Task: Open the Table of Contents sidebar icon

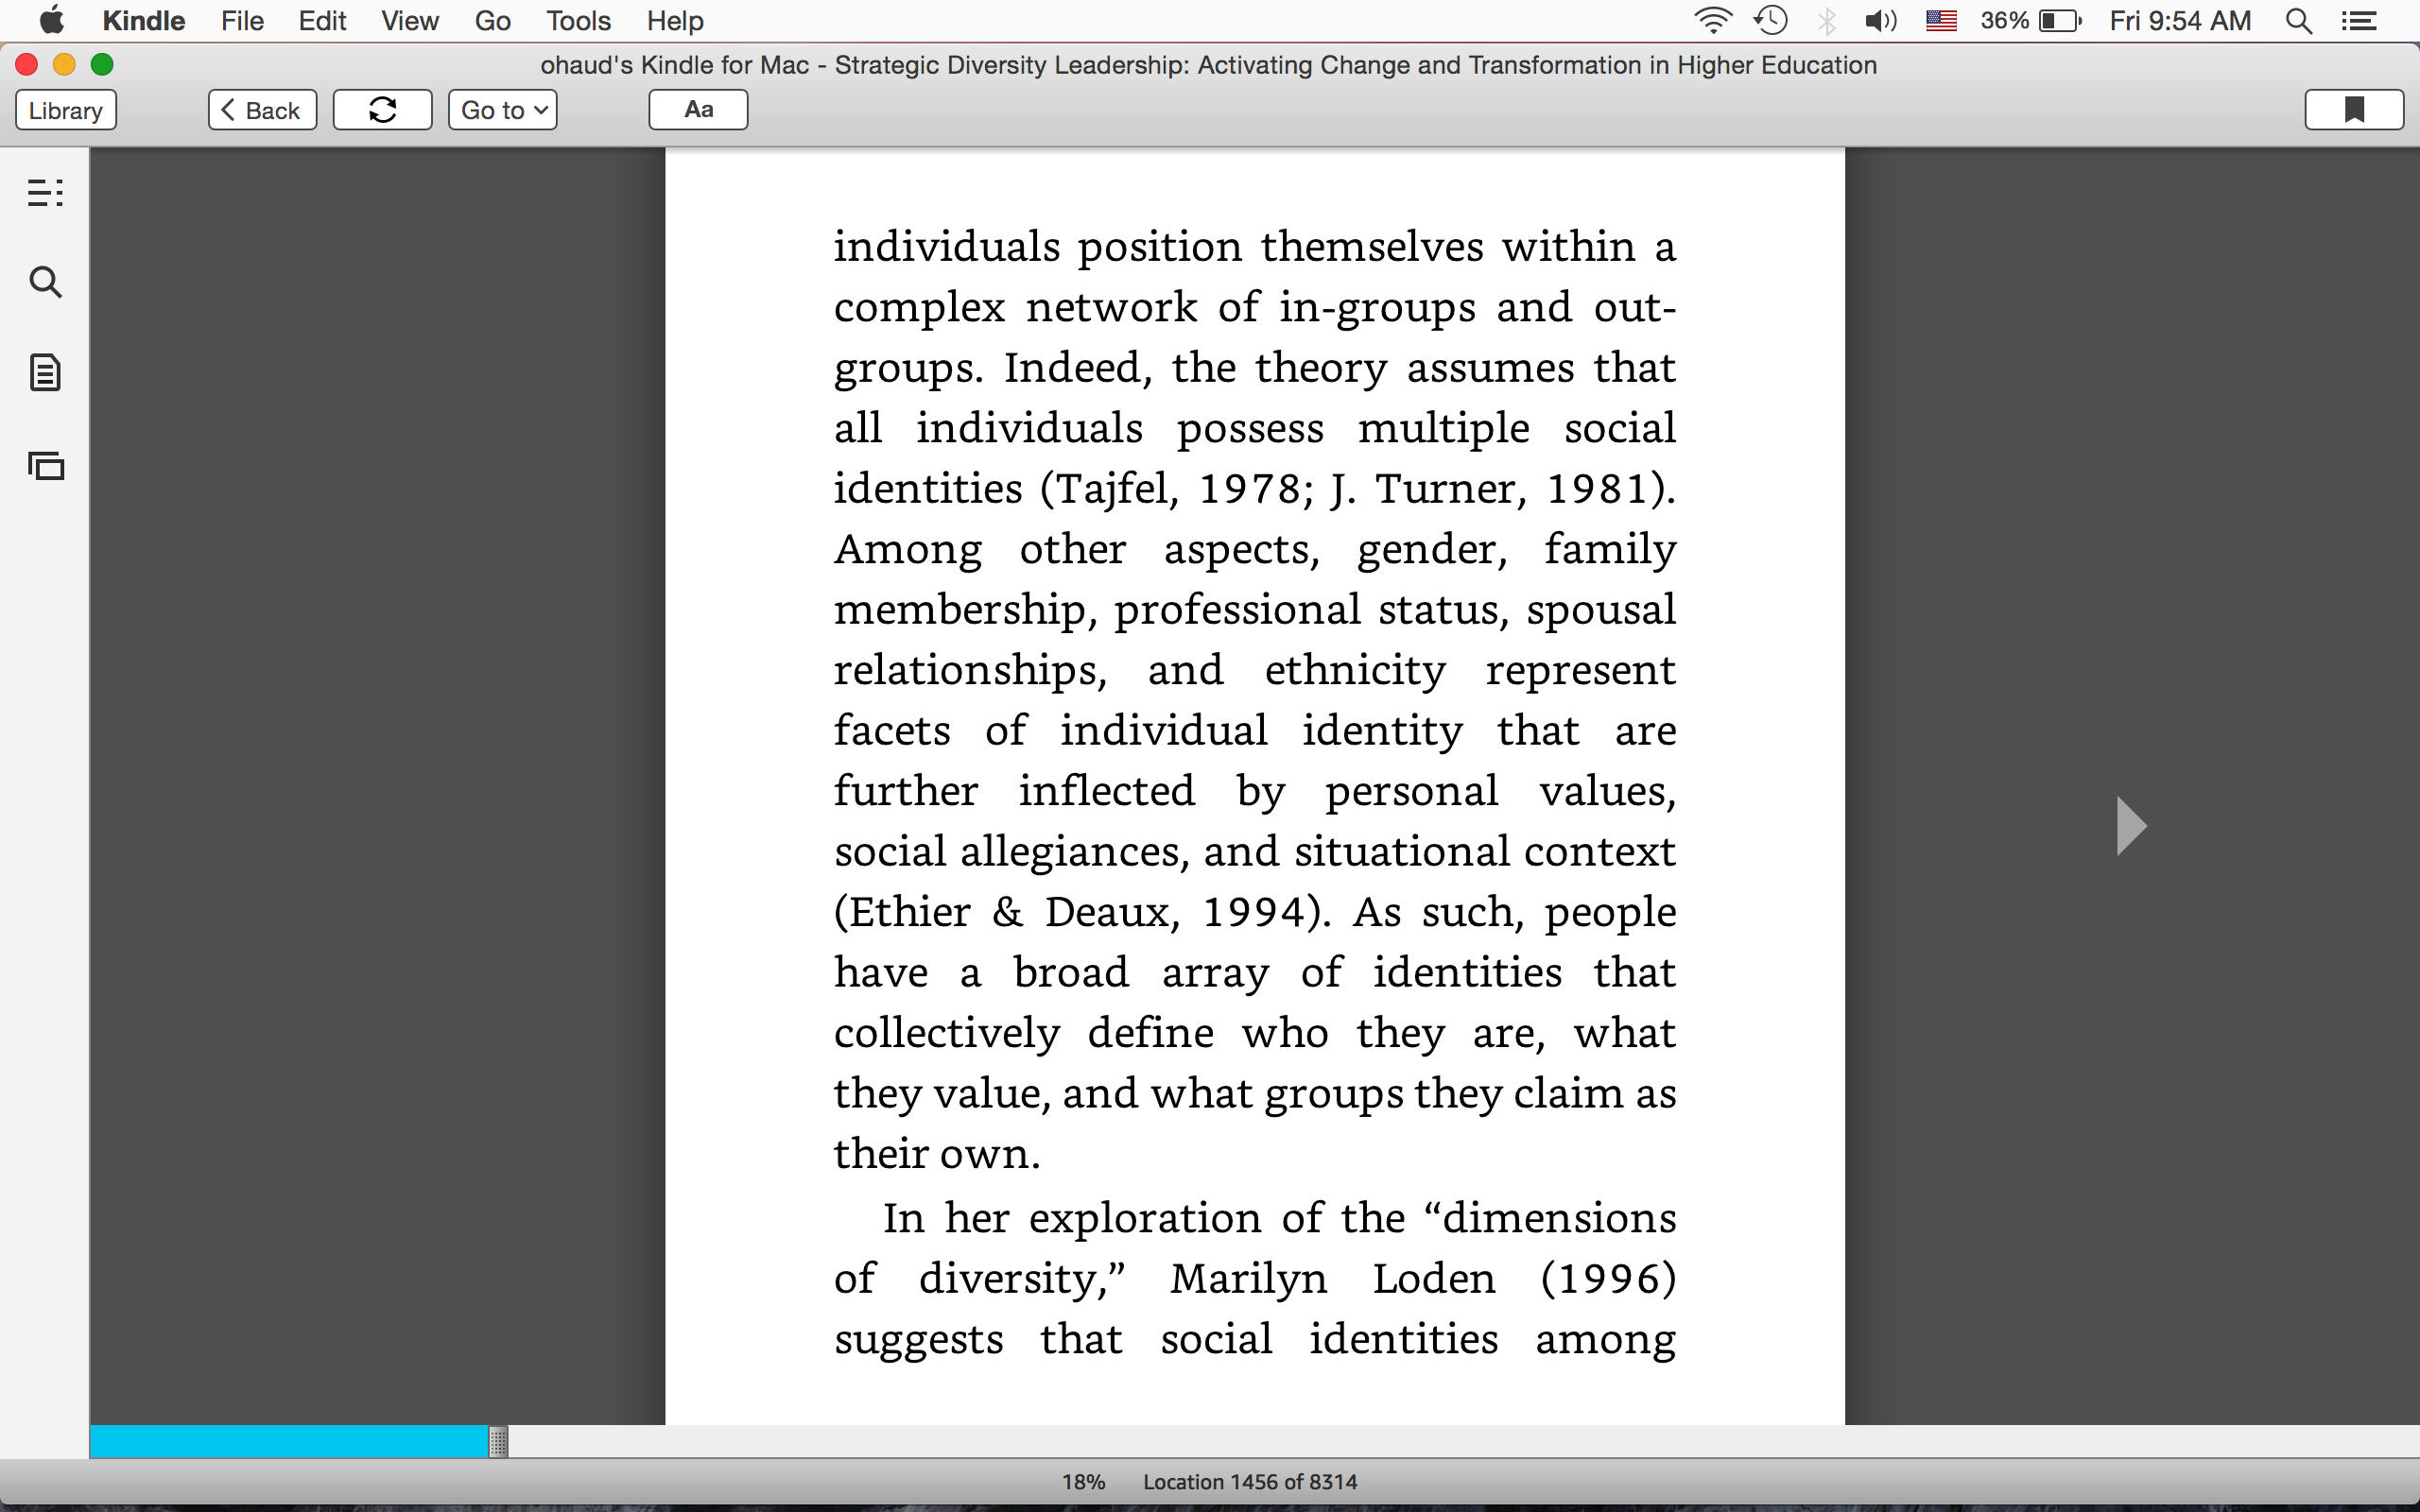Action: 45,192
